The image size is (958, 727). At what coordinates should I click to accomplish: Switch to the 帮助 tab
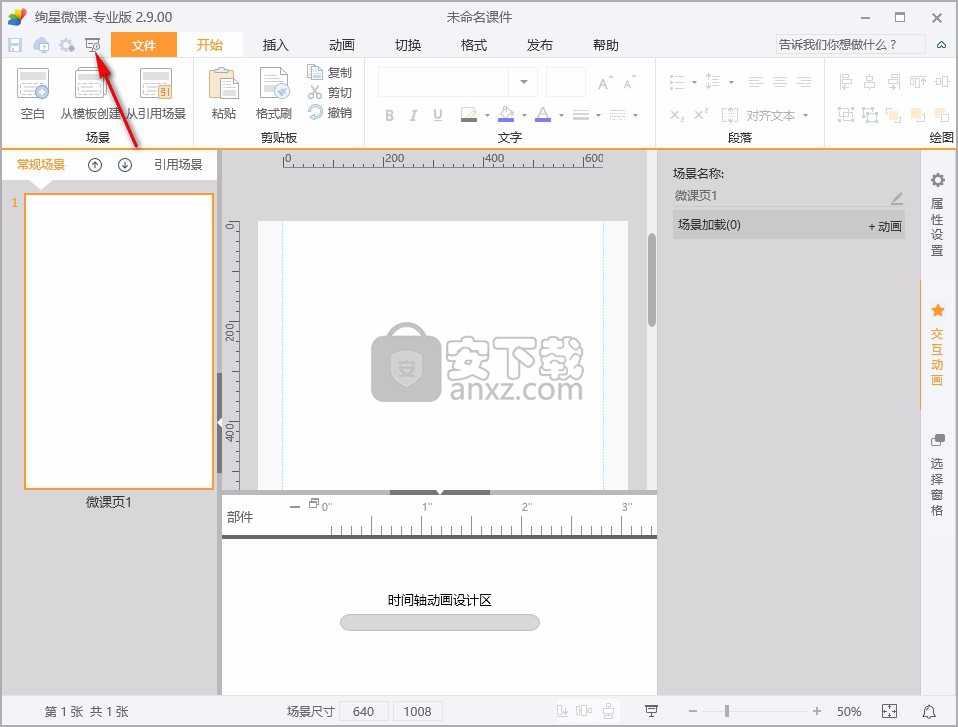click(605, 45)
